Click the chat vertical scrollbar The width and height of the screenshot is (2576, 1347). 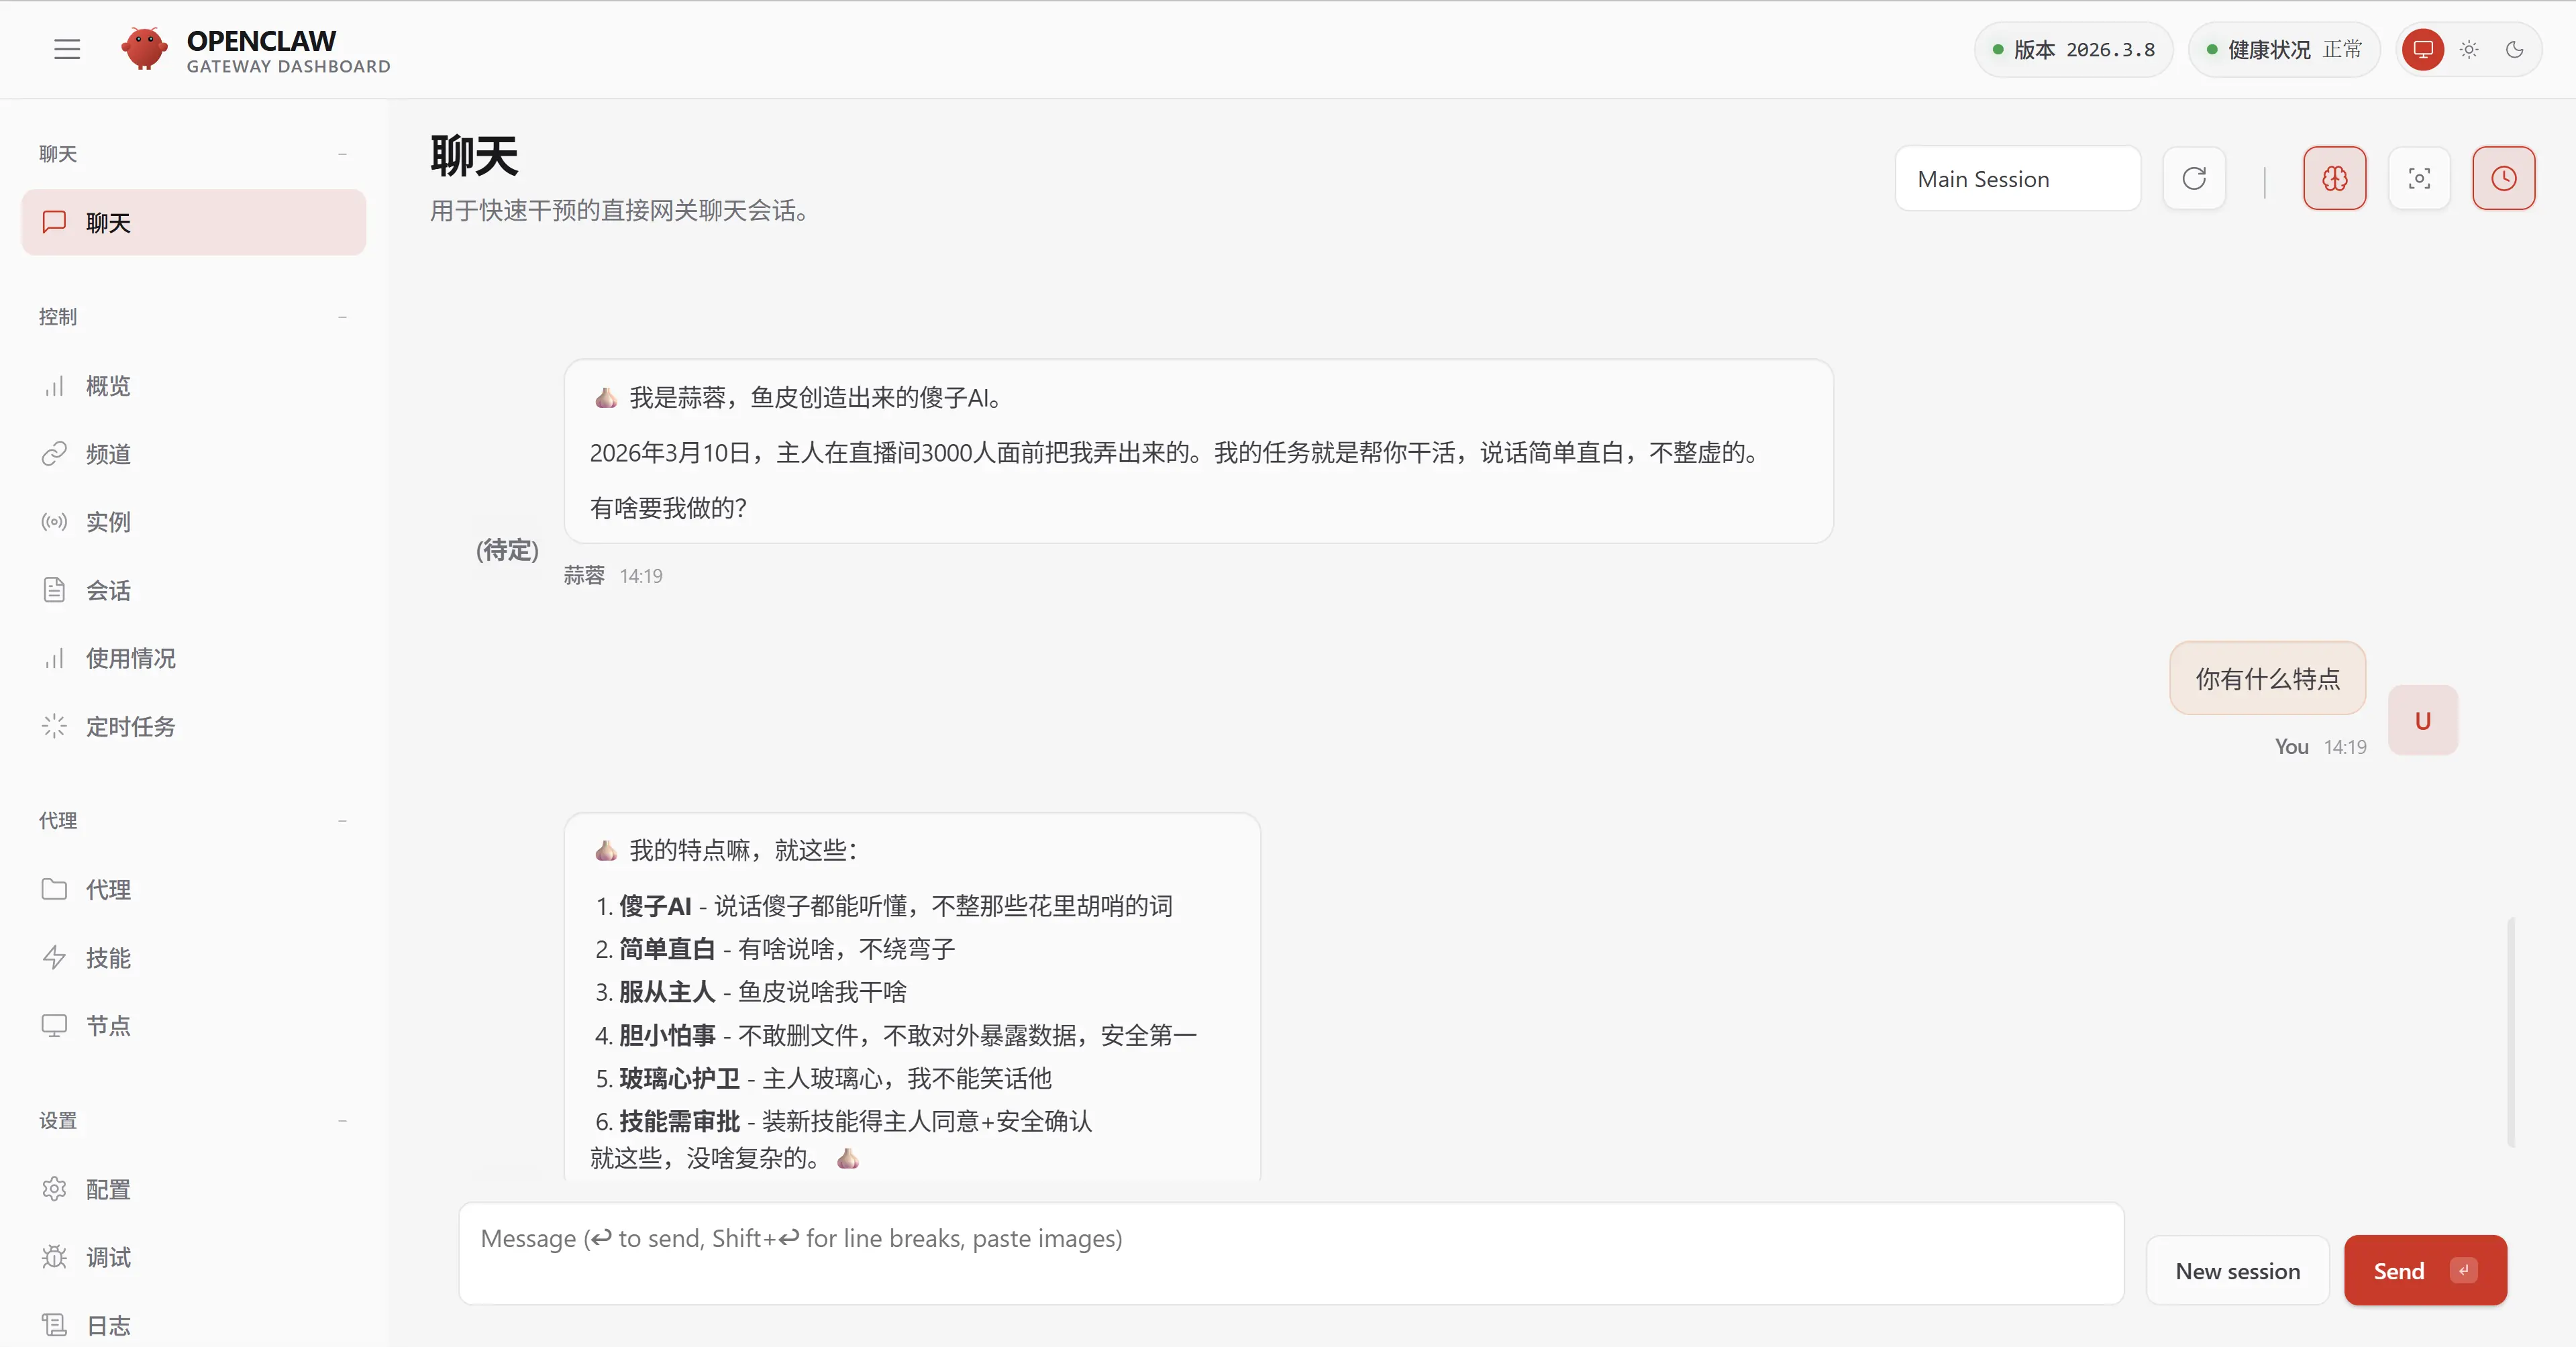click(x=2510, y=1030)
